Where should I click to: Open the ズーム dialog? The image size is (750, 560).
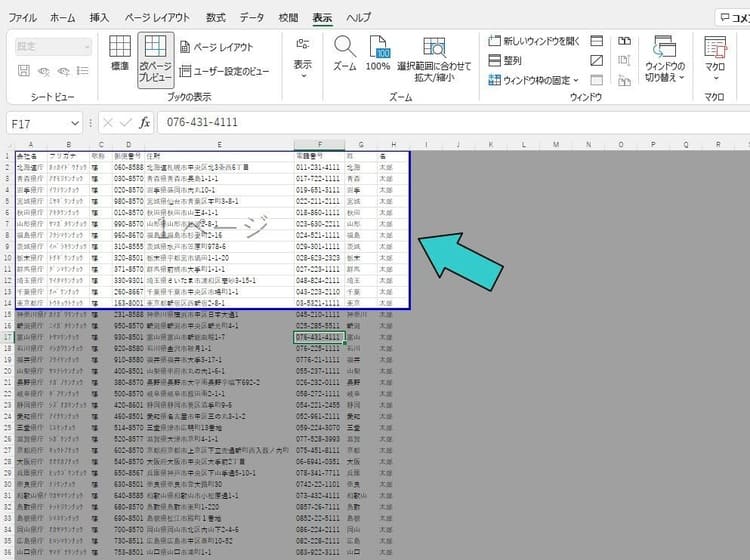coord(344,53)
